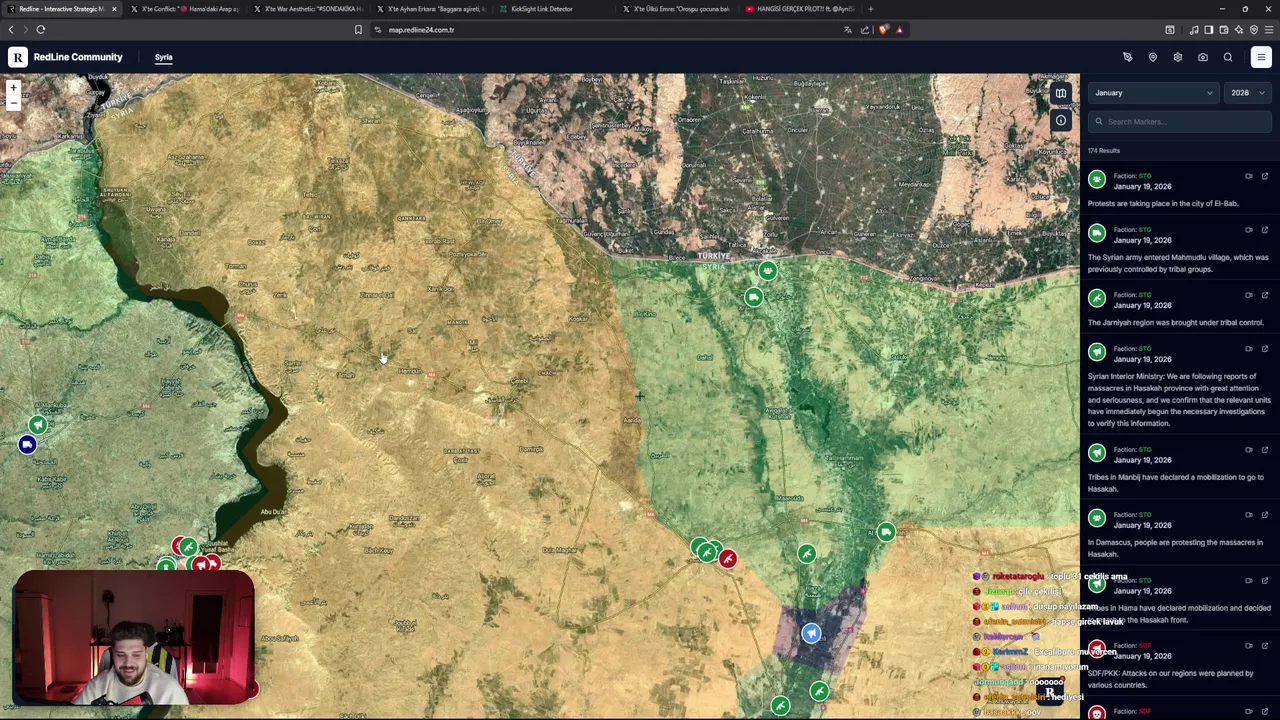The width and height of the screenshot is (1280, 720).
Task: Focus the Search Markers field
Action: tap(1179, 121)
